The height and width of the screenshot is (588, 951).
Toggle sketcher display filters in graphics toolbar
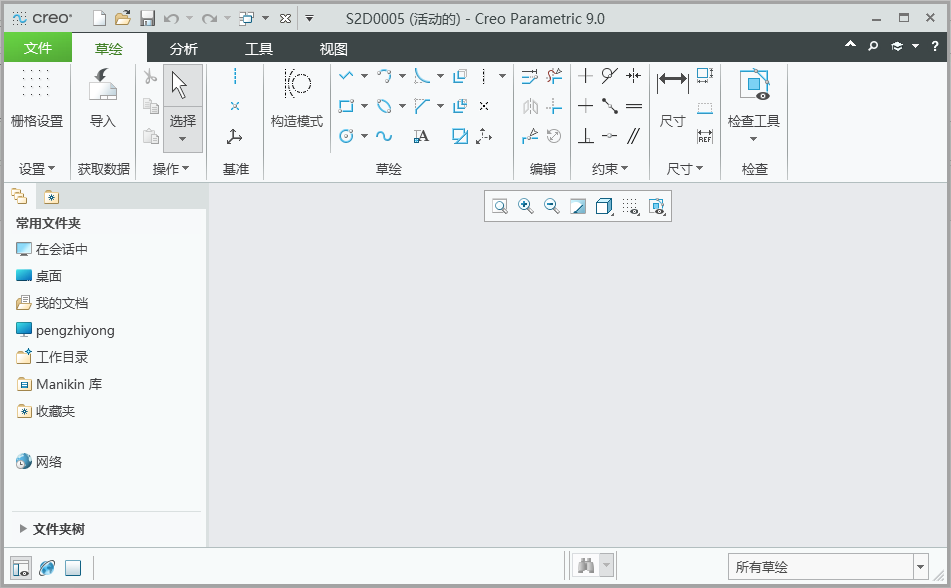657,207
